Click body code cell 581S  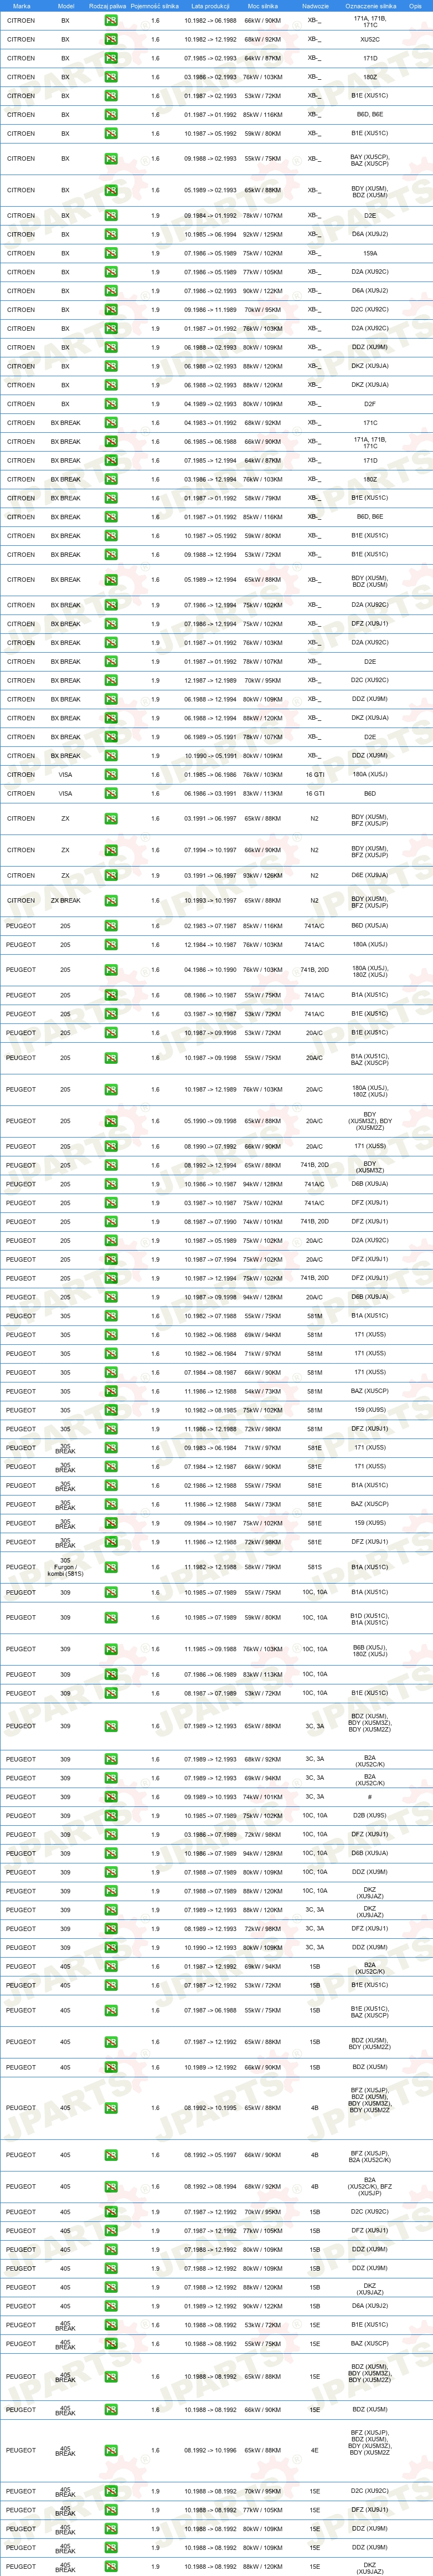(315, 1568)
